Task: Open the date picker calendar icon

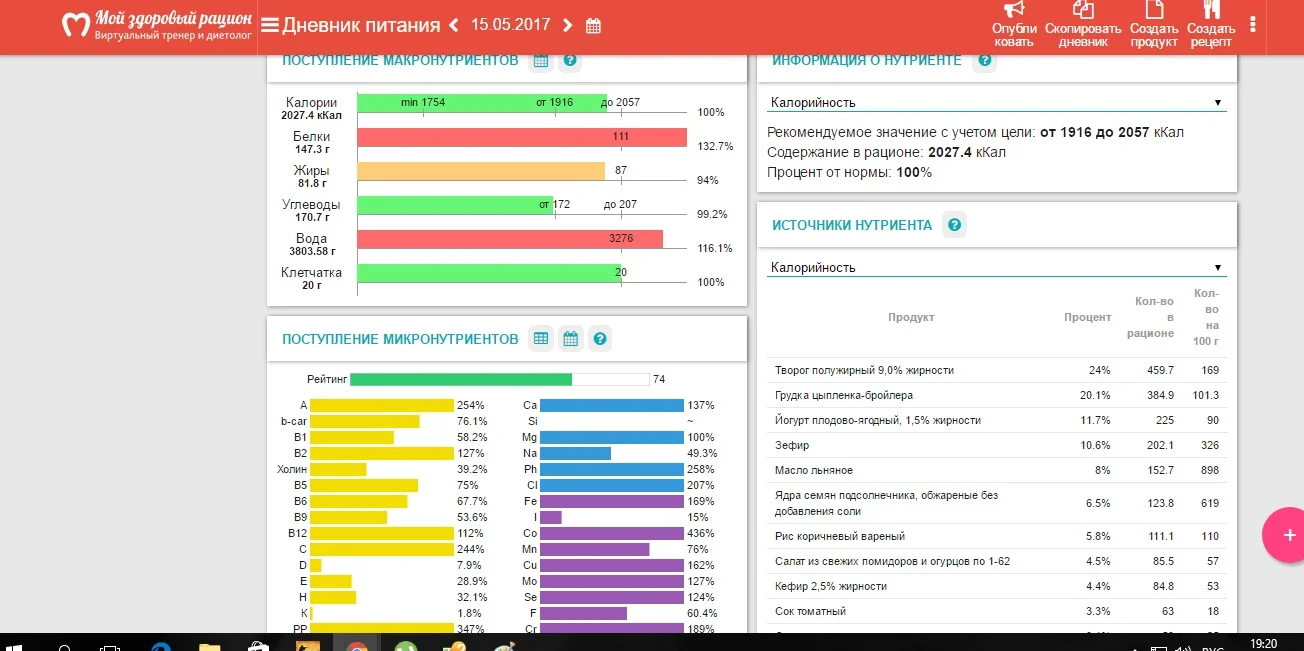Action: pos(593,25)
